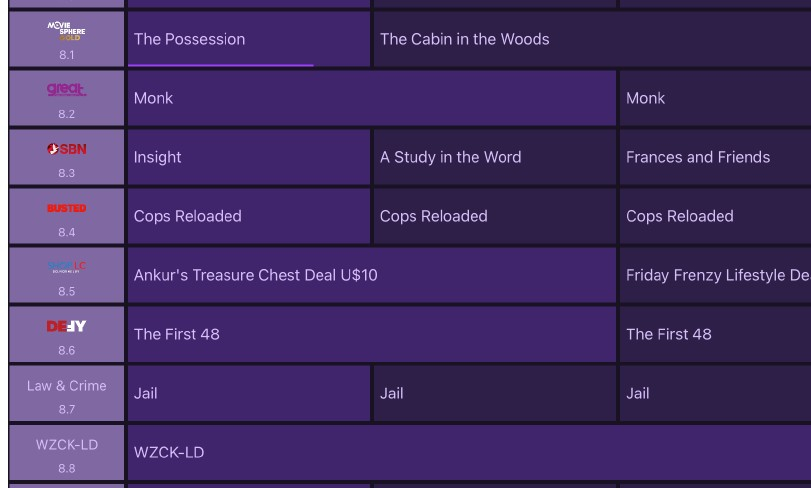Select the middle Jail episode
The image size is (811, 488).
pyautogui.click(x=494, y=393)
